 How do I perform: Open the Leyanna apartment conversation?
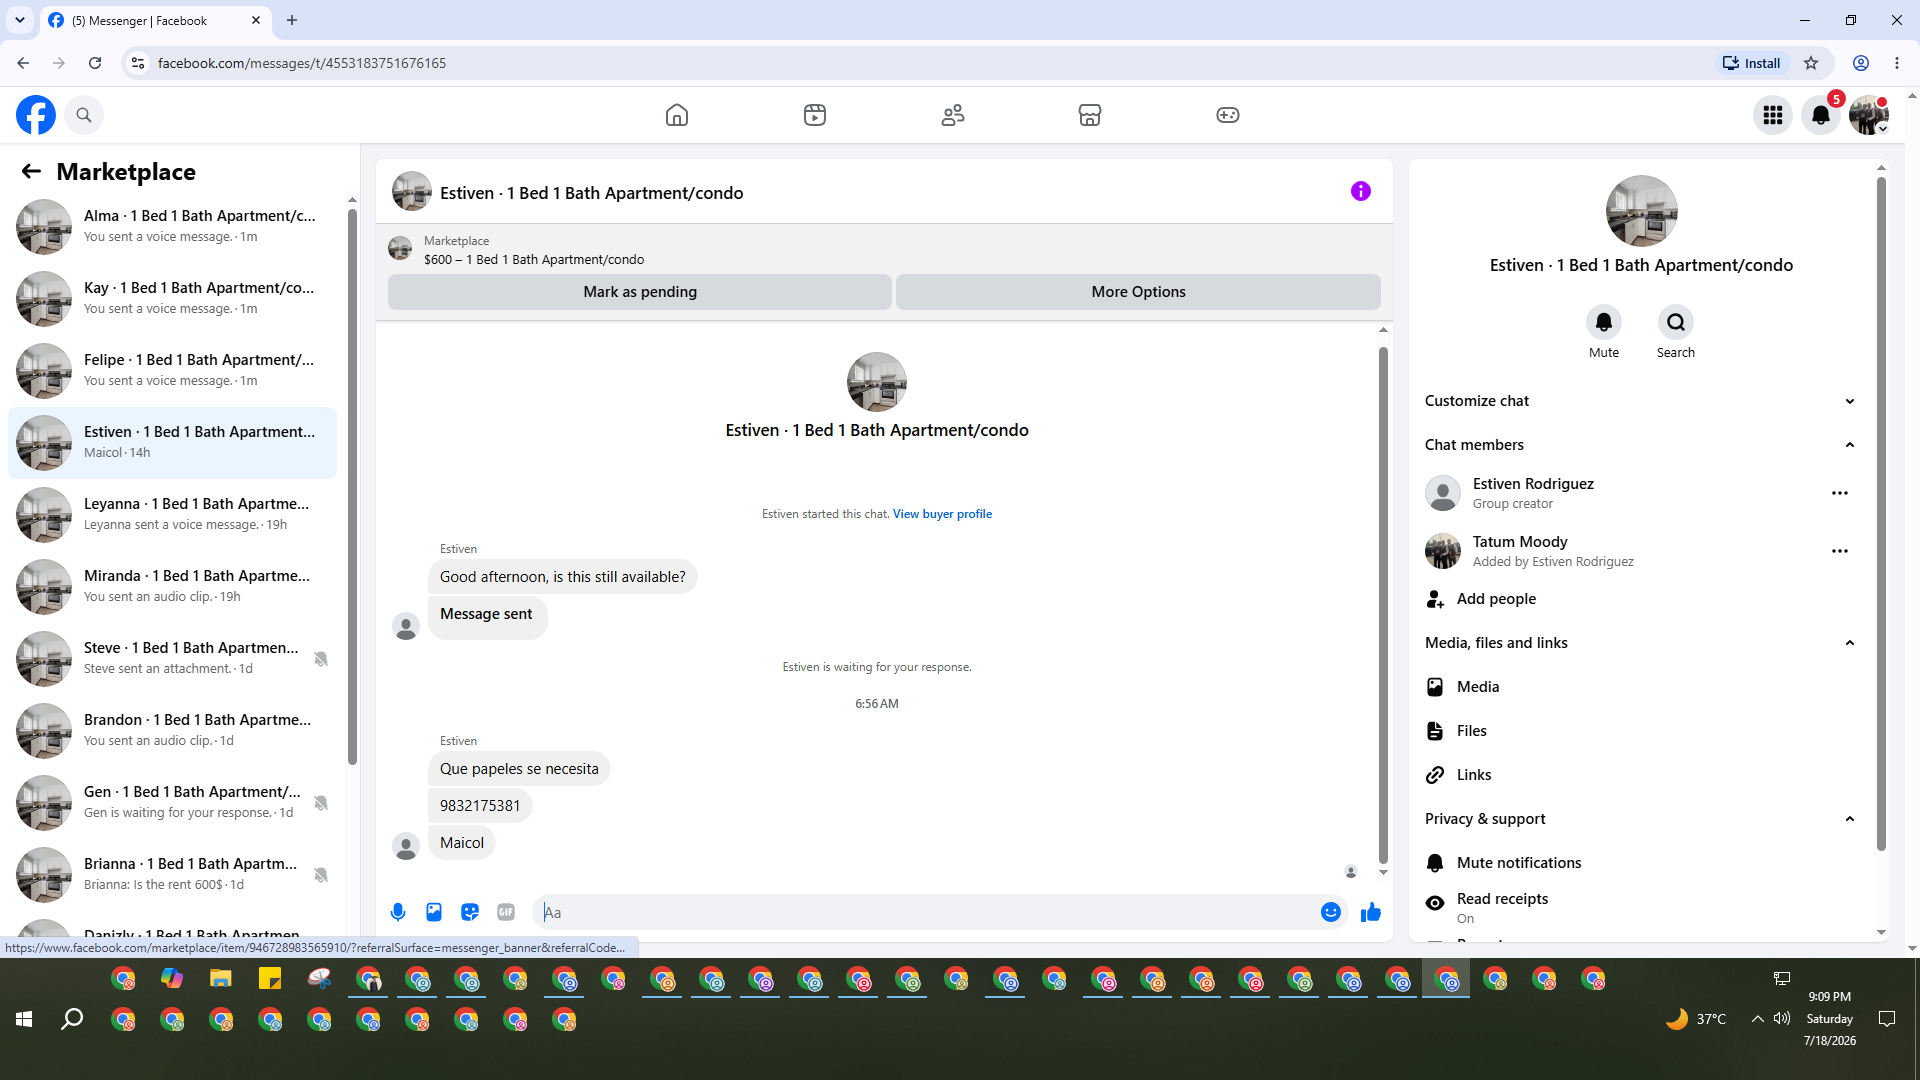tap(172, 515)
